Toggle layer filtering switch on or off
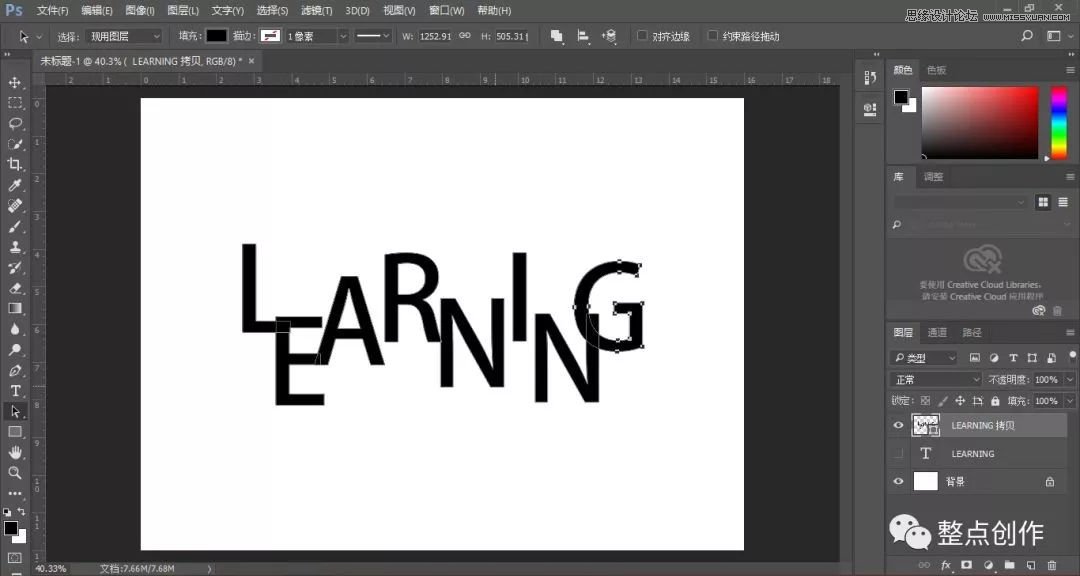Viewport: 1080px width, 576px height. pos(1073,356)
